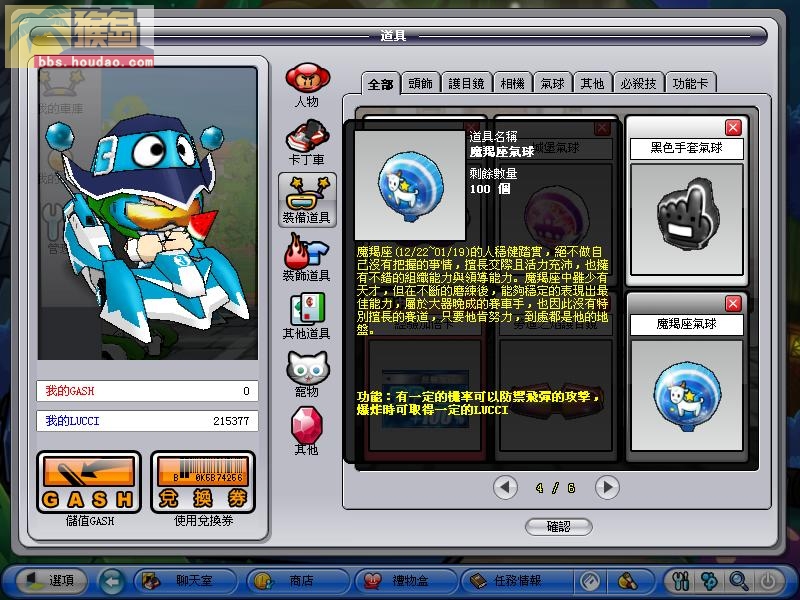Switch to the 頭飾 tab
This screenshot has width=800, height=600.
tap(421, 83)
